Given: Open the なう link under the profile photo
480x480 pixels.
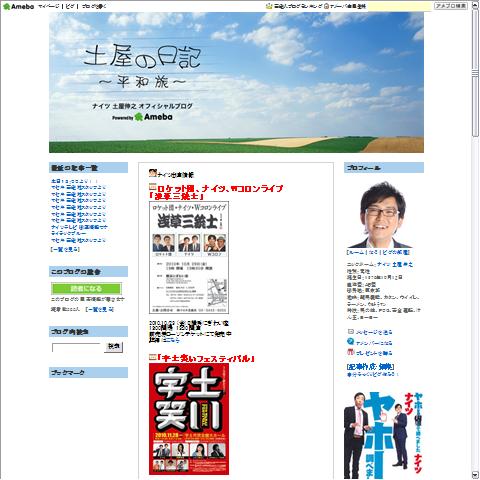Looking at the screenshot, I should click(373, 252).
